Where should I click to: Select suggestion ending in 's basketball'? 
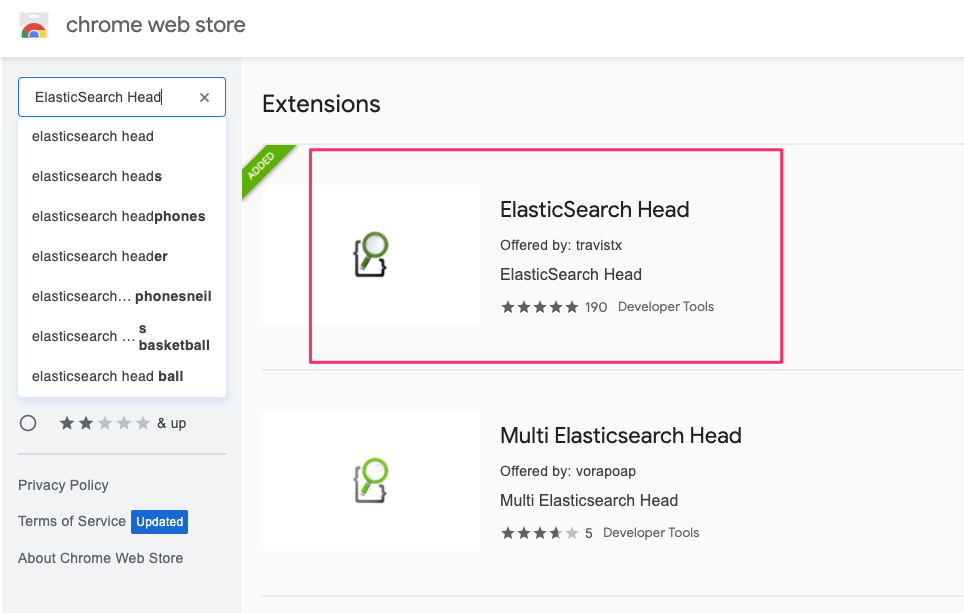pos(122,336)
